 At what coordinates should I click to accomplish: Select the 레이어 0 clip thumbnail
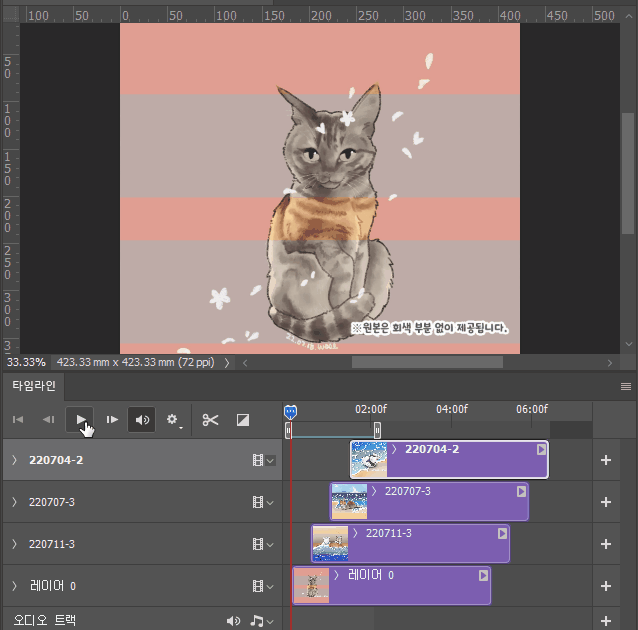[x=311, y=585]
